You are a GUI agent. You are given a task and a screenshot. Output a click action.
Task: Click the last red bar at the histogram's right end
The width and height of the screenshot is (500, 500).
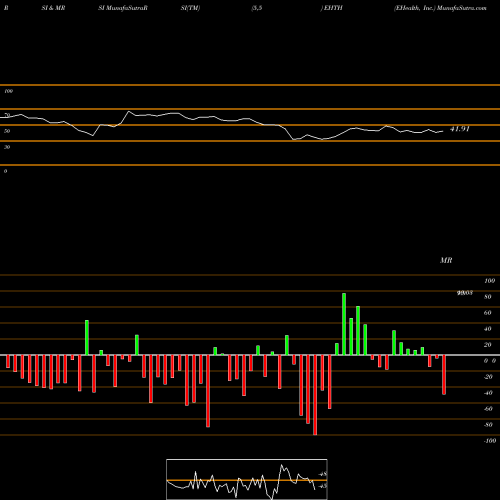444,375
